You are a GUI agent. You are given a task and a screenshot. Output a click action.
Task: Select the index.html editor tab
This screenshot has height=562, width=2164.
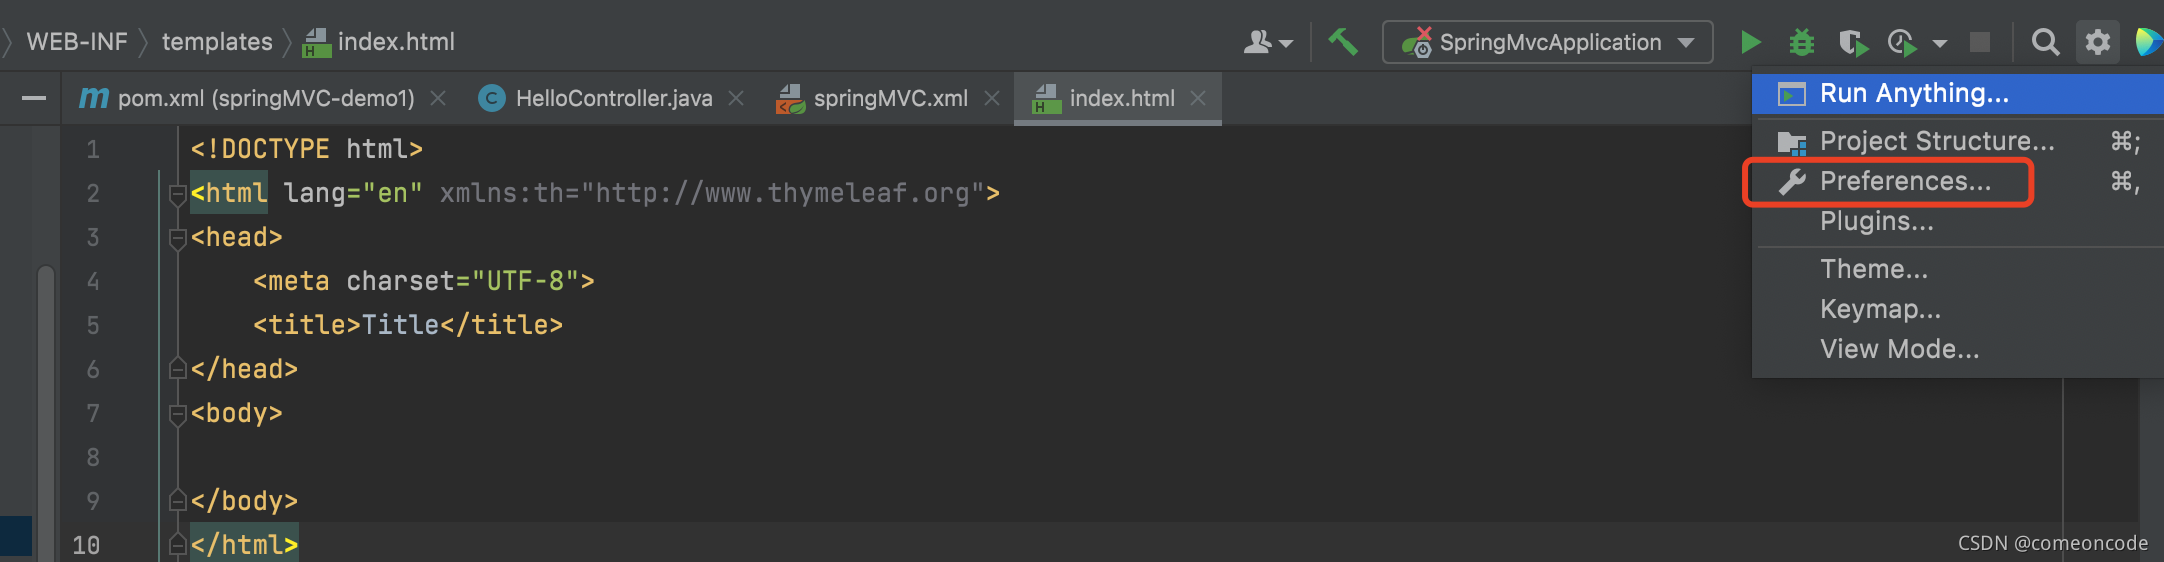[1118, 98]
